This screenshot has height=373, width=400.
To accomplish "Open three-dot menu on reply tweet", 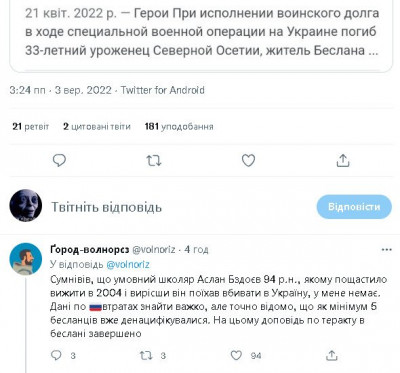I will [x=386, y=250].
